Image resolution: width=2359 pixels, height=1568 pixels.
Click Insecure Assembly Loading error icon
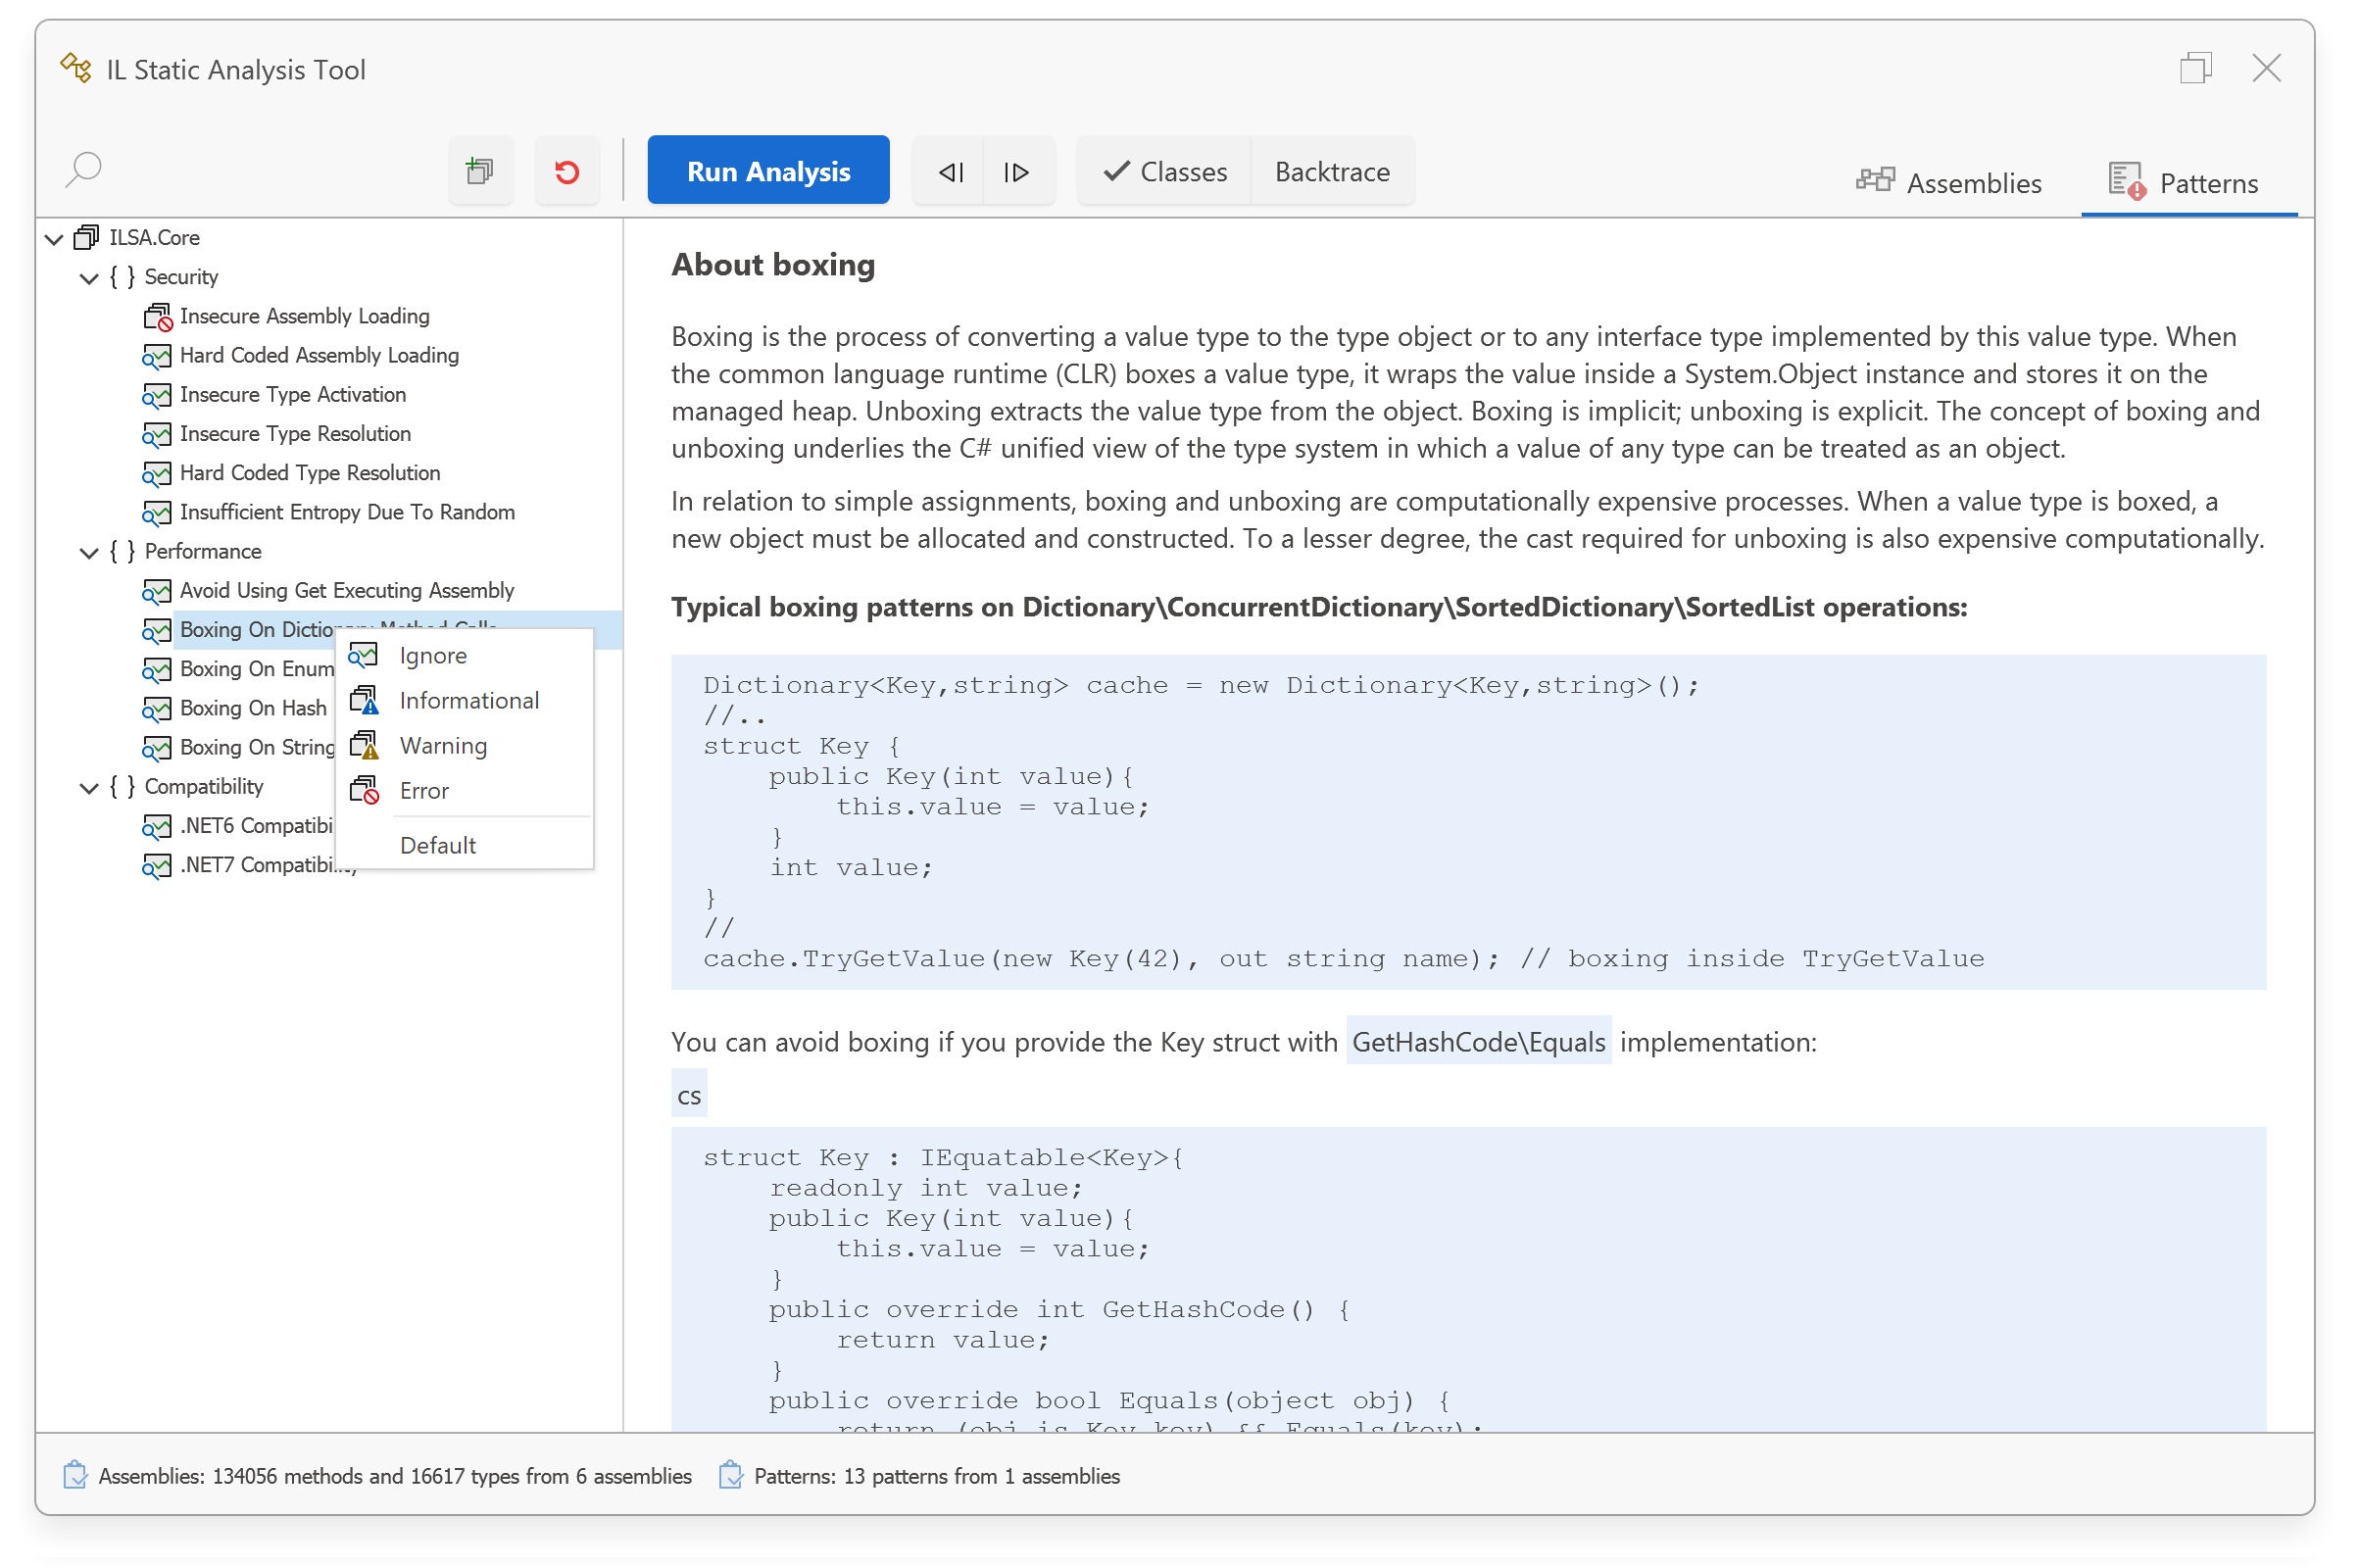tap(157, 316)
